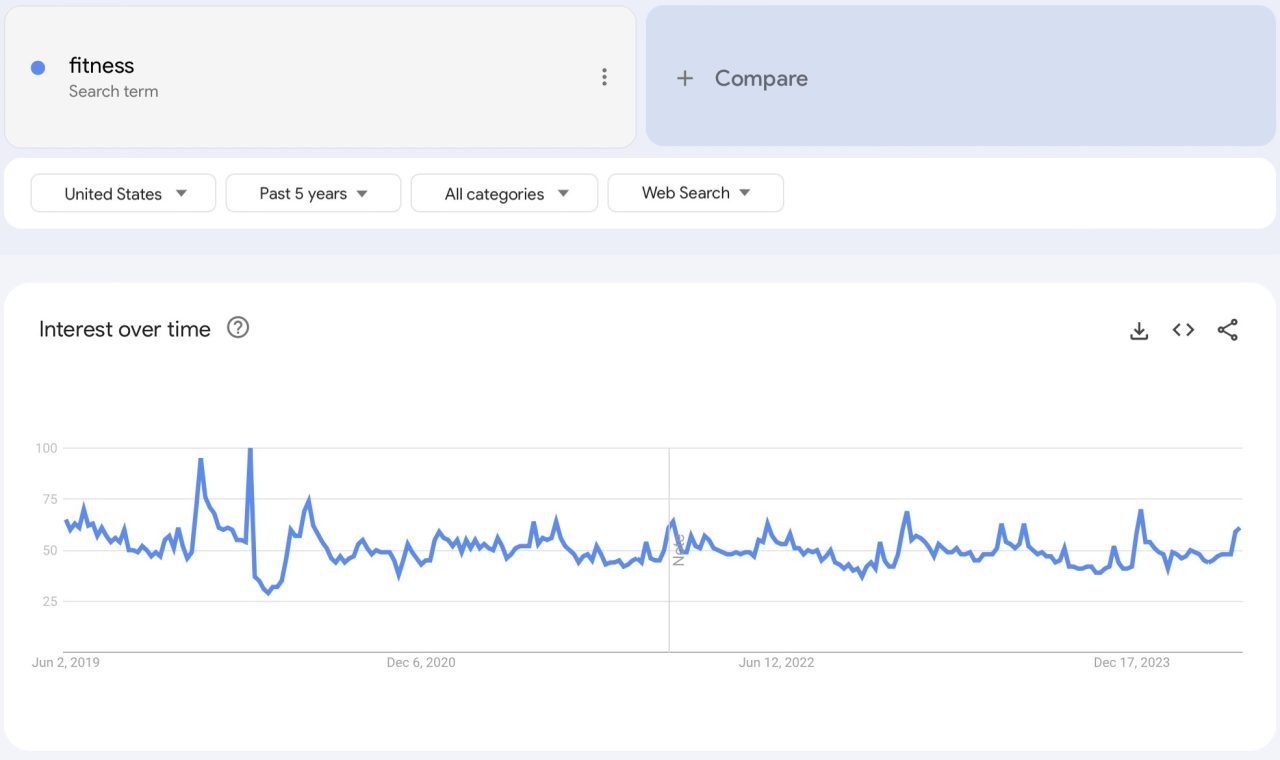Open the Web Search type dropdown
The height and width of the screenshot is (760, 1280).
pyautogui.click(x=695, y=192)
